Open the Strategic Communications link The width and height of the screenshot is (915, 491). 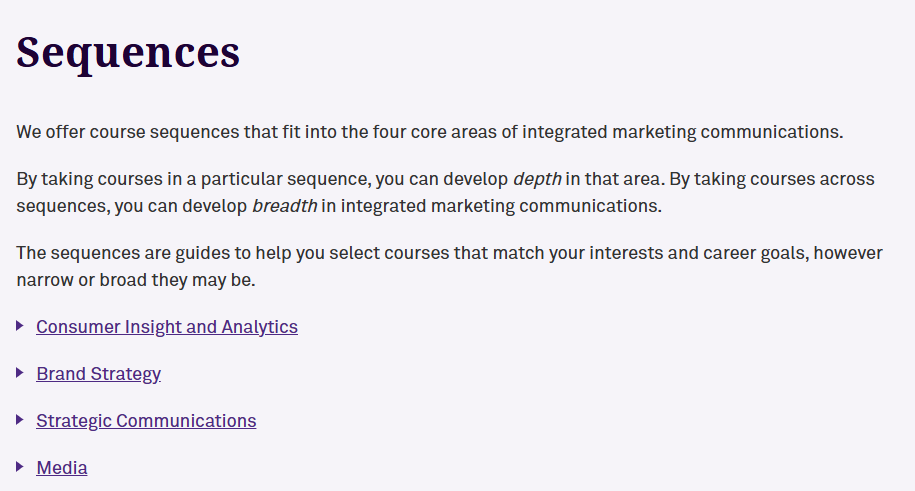(146, 421)
